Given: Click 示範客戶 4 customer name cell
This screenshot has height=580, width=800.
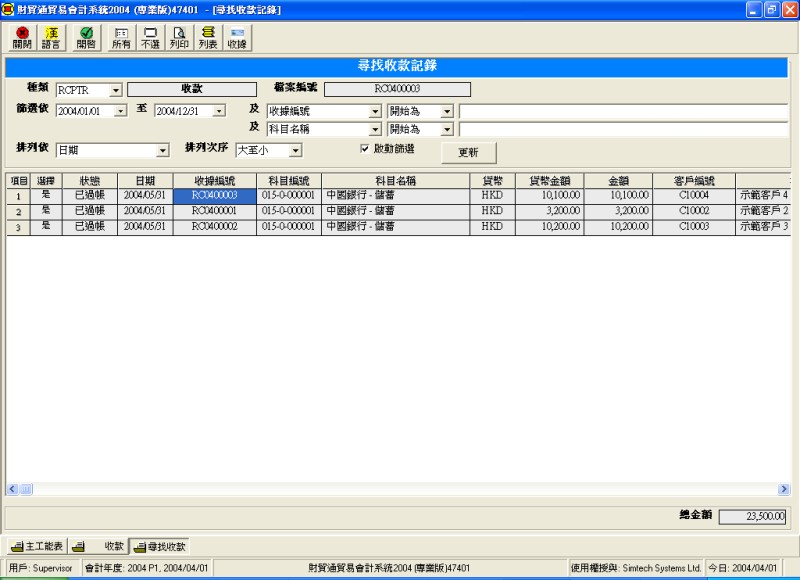Looking at the screenshot, I should point(764,195).
